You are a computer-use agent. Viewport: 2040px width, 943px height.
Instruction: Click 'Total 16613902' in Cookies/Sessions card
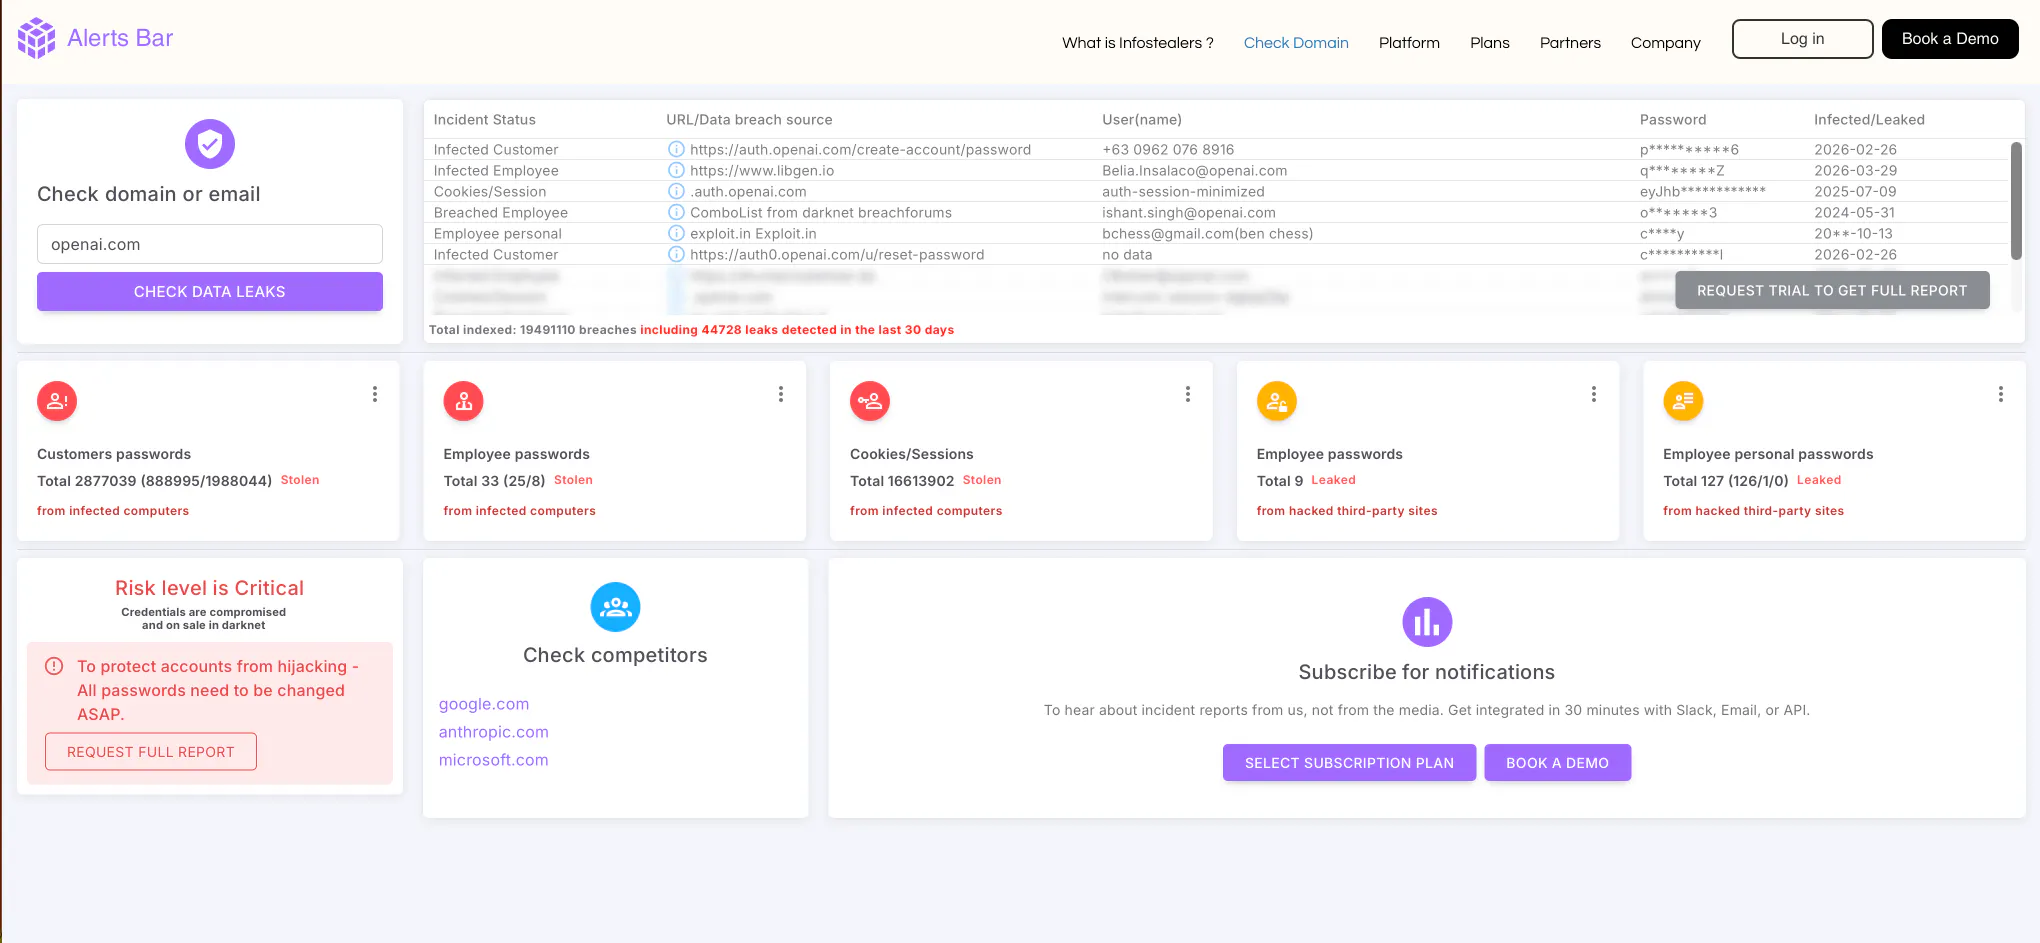[902, 481]
